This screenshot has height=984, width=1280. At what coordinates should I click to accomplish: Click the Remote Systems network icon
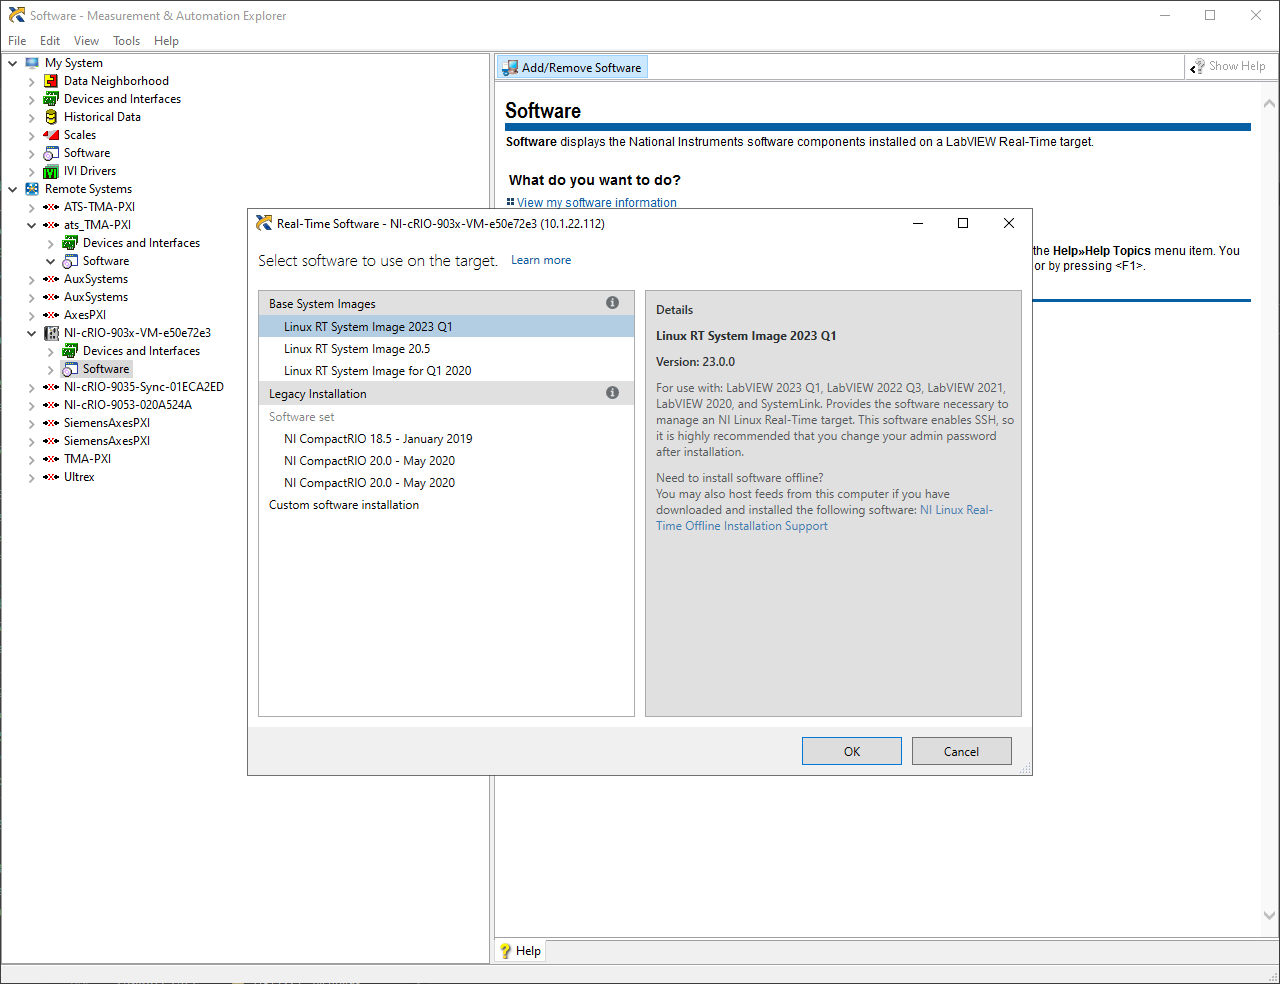32,189
